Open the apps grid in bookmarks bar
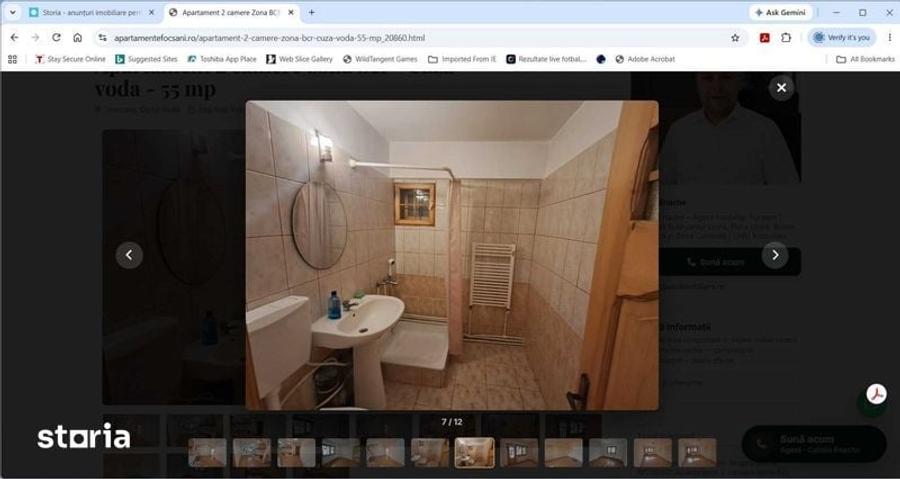 click(12, 59)
